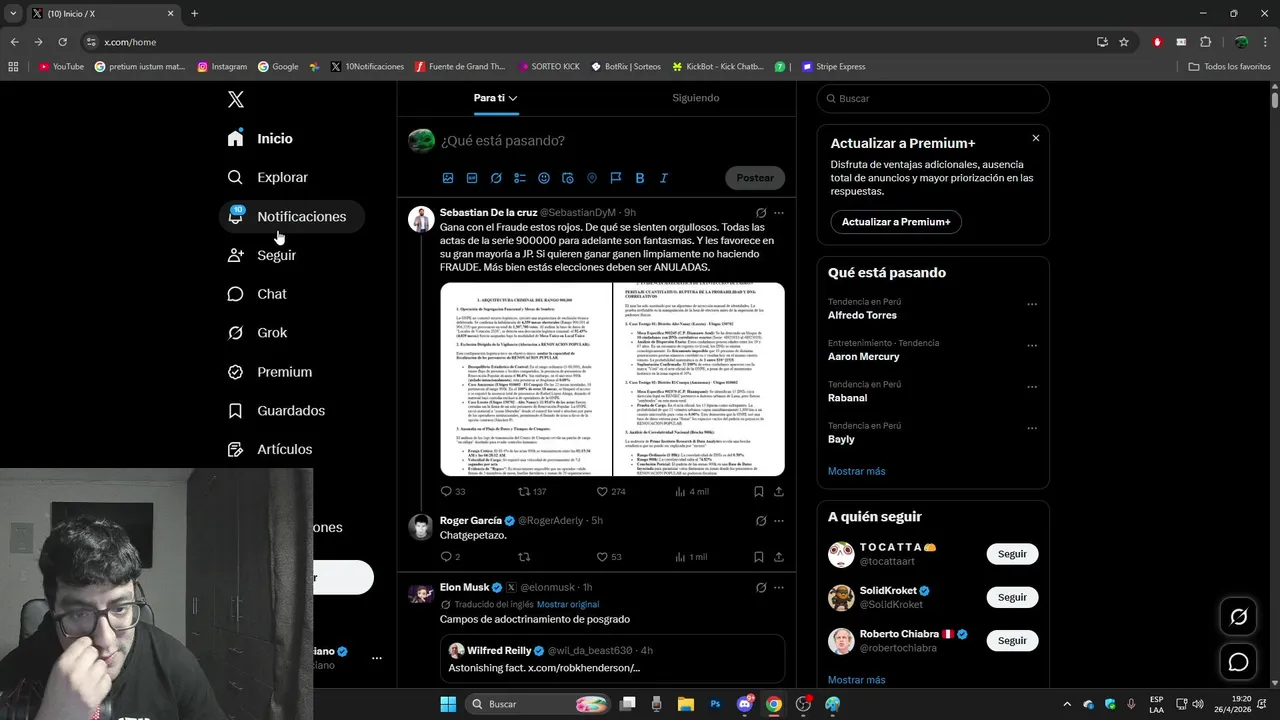Add a poll to the post
The image size is (1280, 720).
(x=520, y=178)
